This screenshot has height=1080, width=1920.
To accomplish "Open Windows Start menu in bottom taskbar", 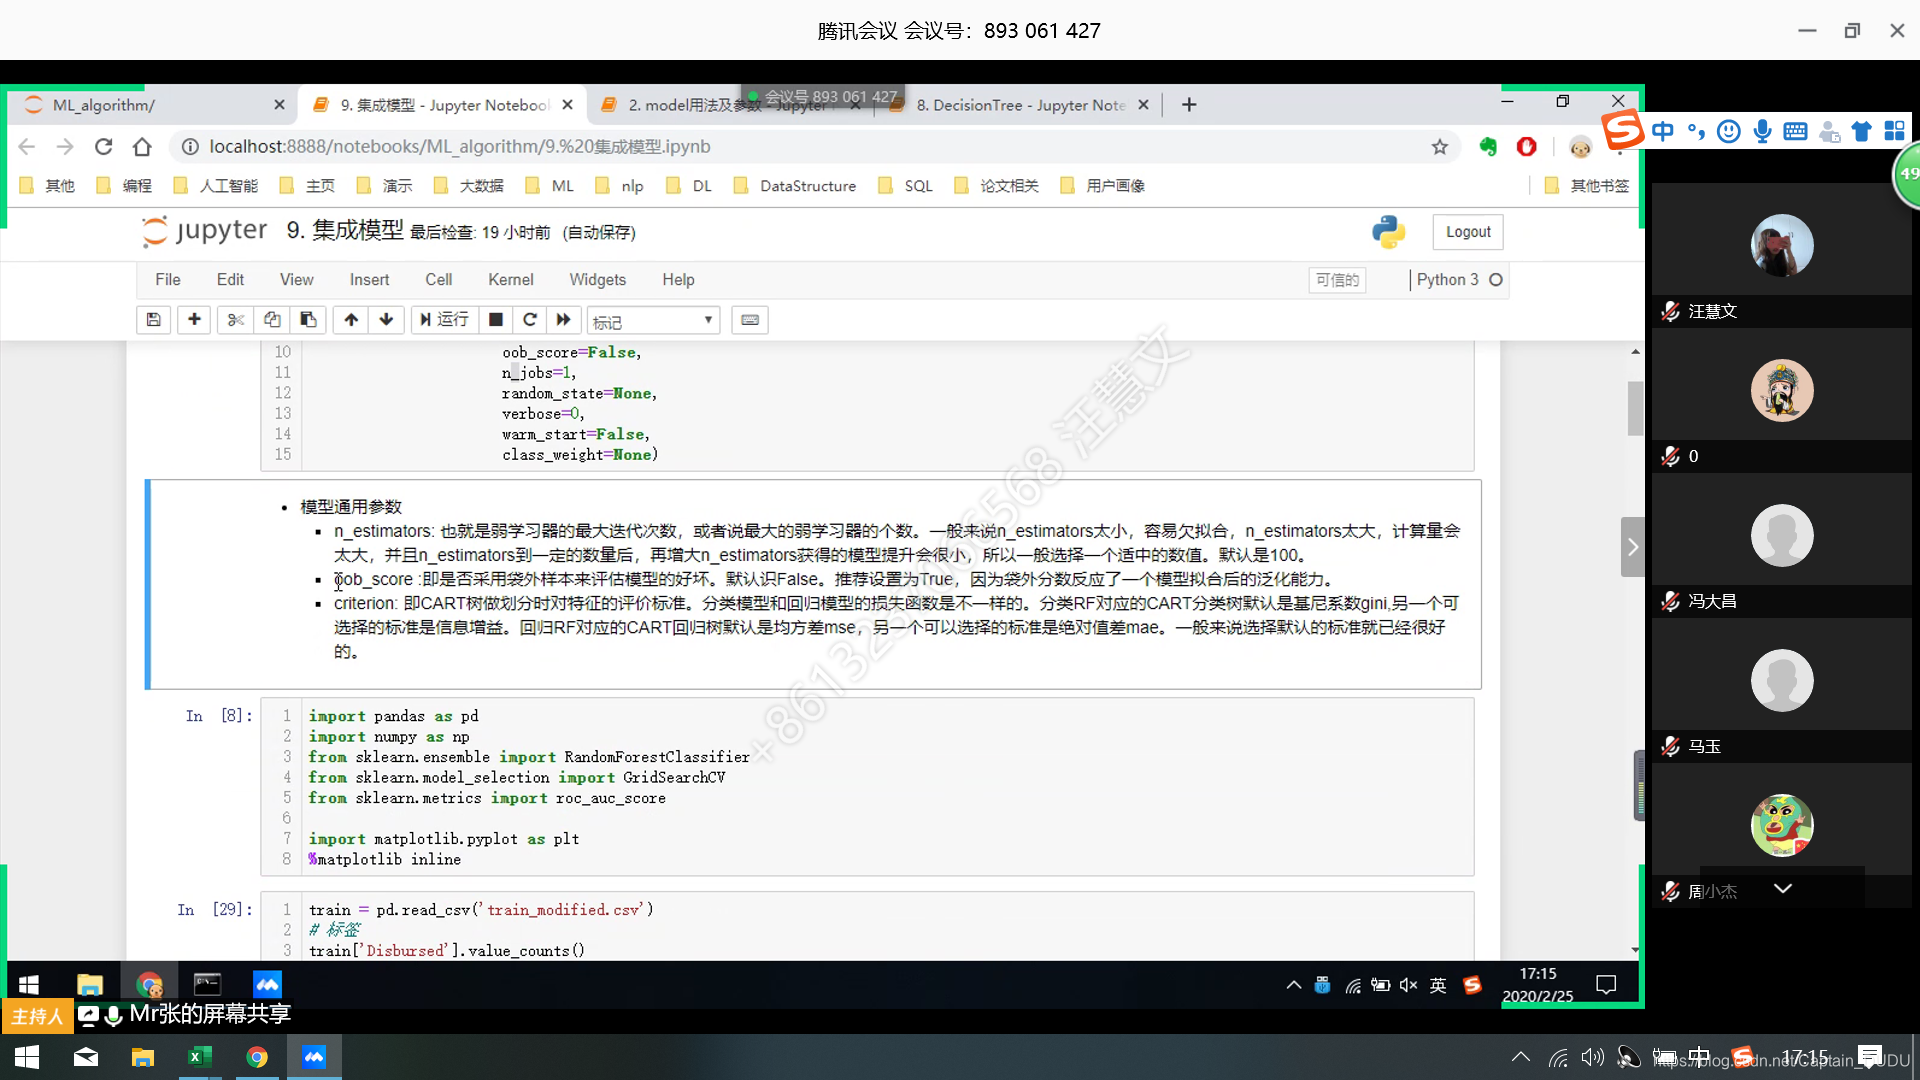I will point(27,1057).
